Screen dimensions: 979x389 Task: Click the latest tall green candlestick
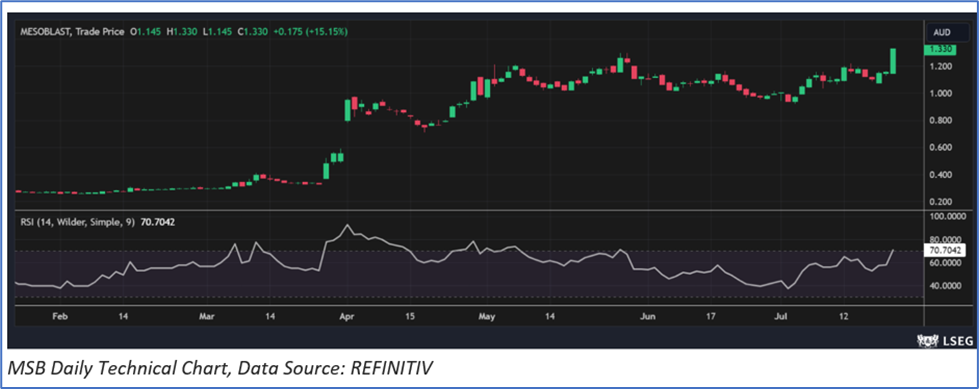click(893, 61)
